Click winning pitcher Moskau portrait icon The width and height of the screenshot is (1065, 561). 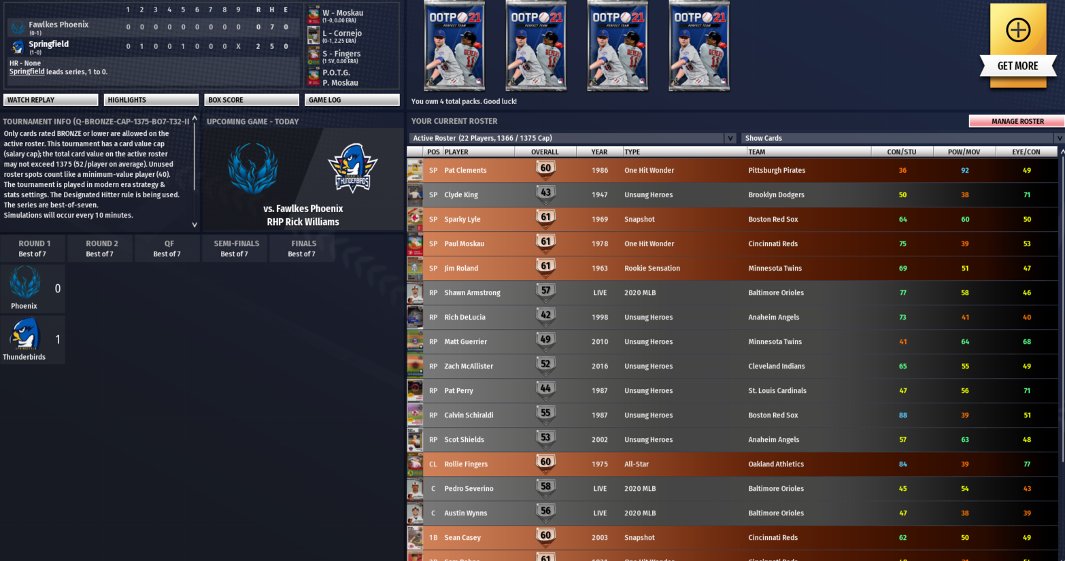coord(313,15)
